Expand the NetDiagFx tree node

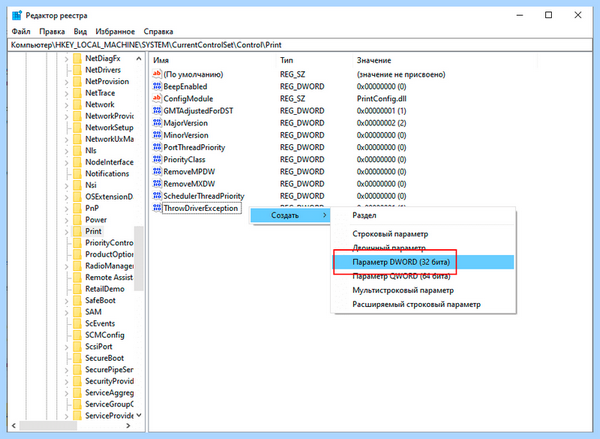[x=66, y=59]
